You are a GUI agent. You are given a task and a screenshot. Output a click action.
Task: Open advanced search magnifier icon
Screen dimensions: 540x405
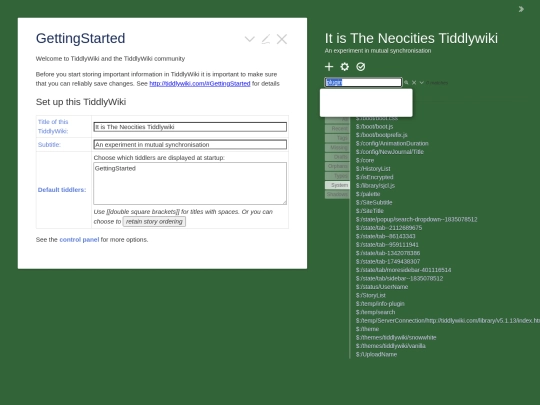coord(406,83)
